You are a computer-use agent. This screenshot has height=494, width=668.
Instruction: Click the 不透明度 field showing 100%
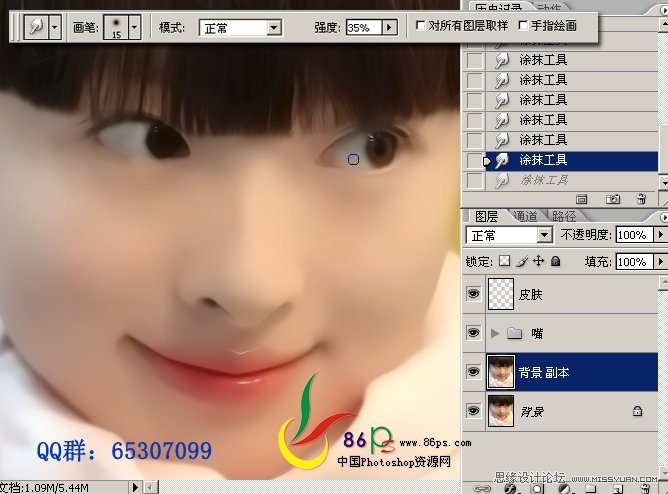tap(634, 235)
